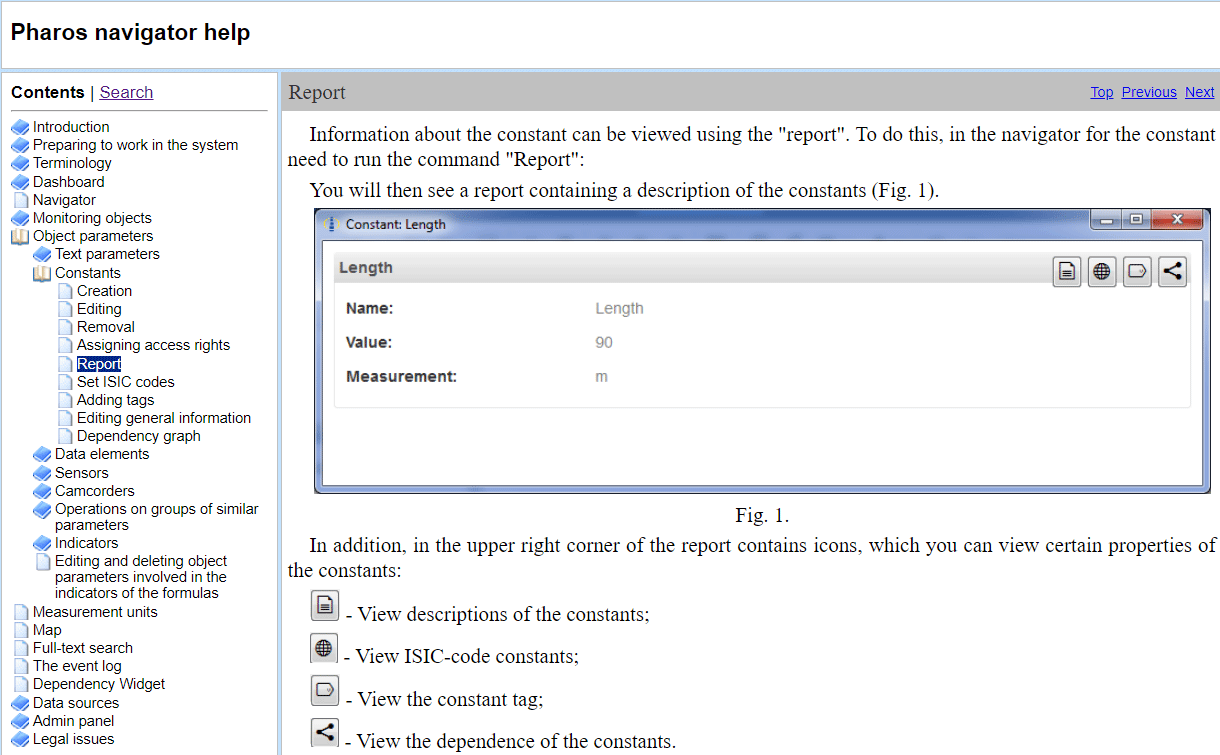The height and width of the screenshot is (755, 1220).
Task: Click the tag icon beside View constant tag
Action: pos(324,691)
